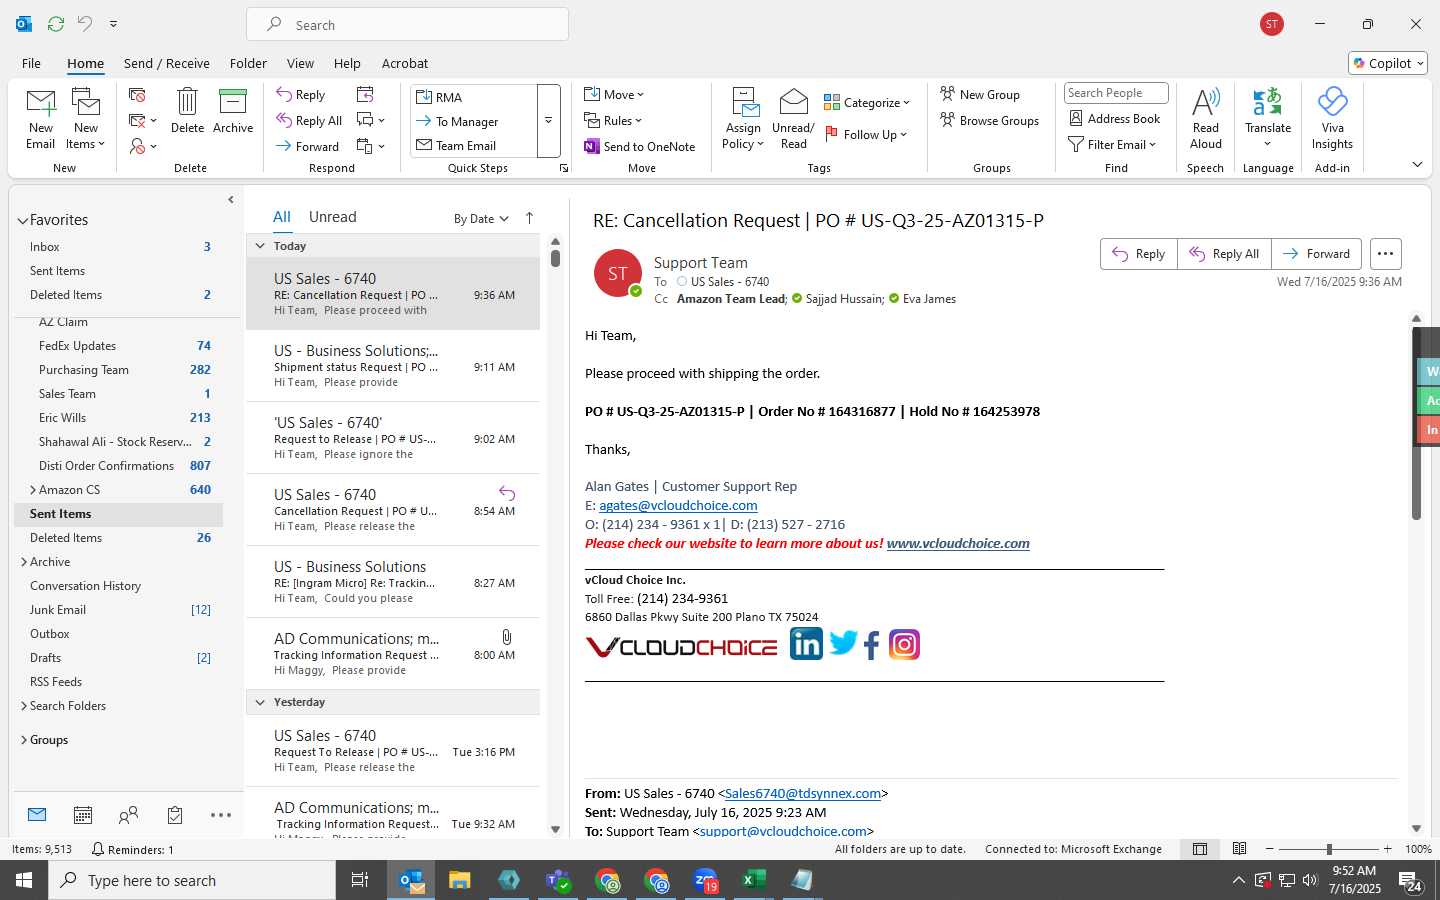Open the Filter Email dropdown
The width and height of the screenshot is (1440, 900).
point(1112,145)
